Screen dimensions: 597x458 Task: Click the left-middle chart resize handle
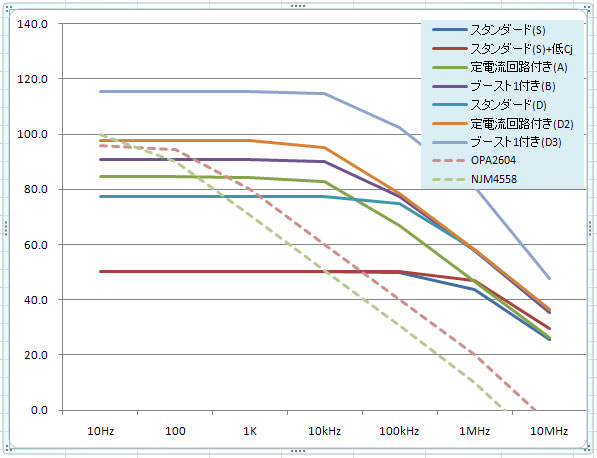click(6, 228)
